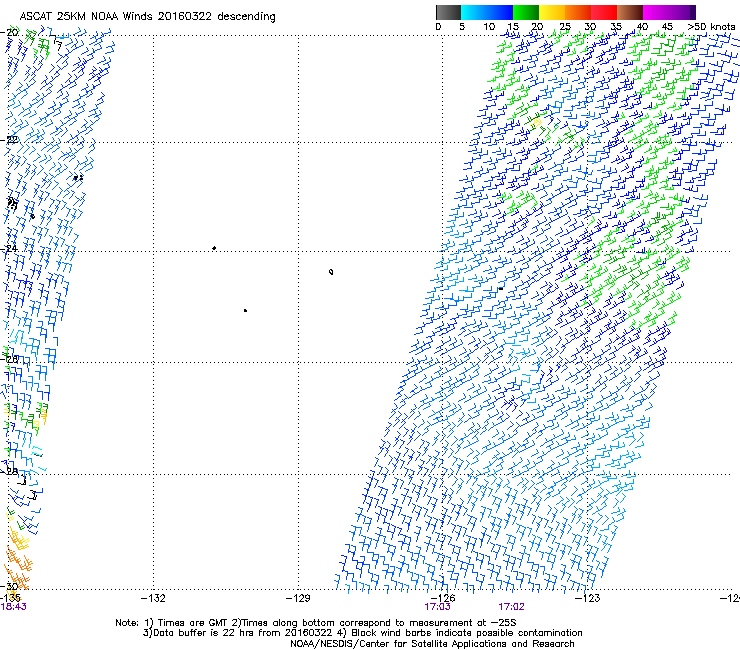Click the -24 latitude label
This screenshot has height=650, width=740.
click(11, 249)
